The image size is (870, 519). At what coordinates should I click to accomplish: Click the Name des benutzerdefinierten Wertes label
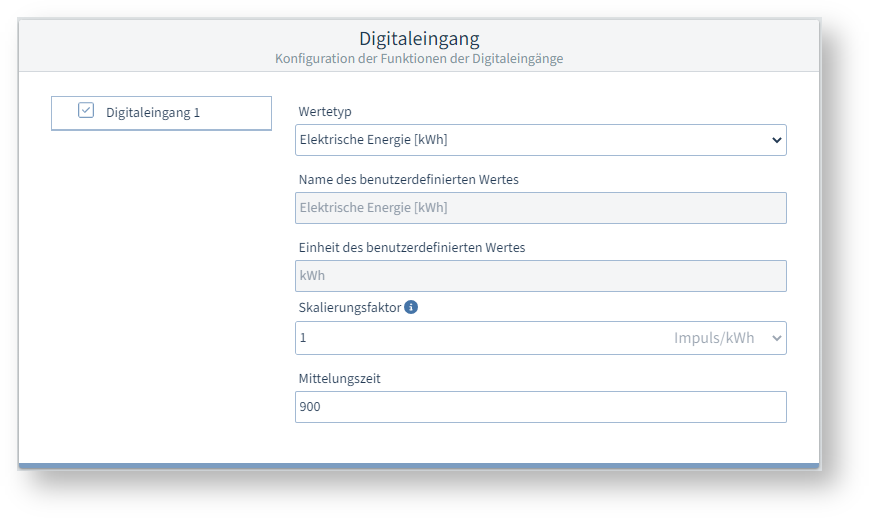(x=408, y=180)
